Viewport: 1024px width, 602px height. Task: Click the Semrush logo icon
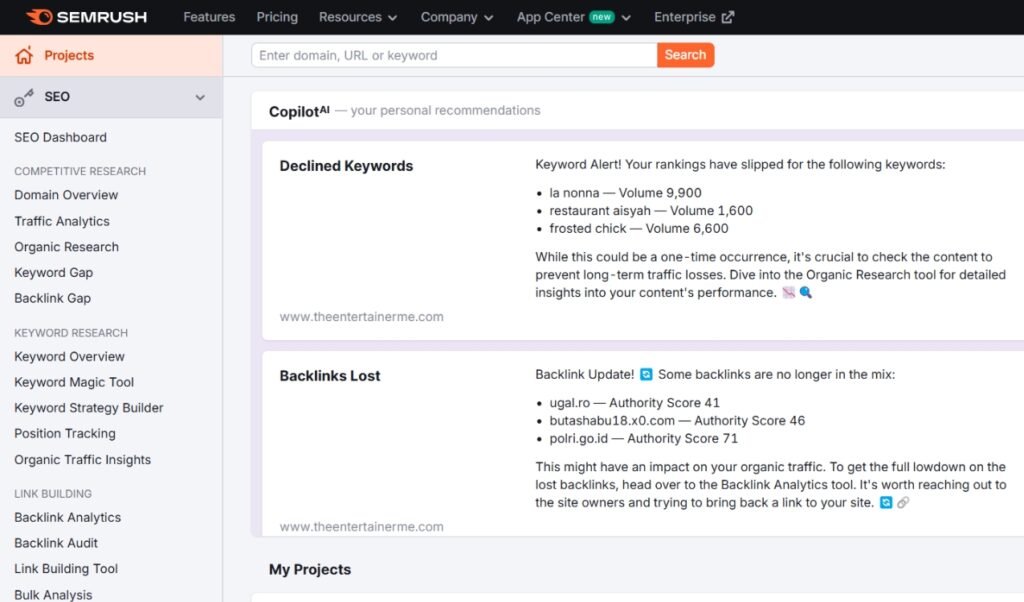tap(39, 17)
